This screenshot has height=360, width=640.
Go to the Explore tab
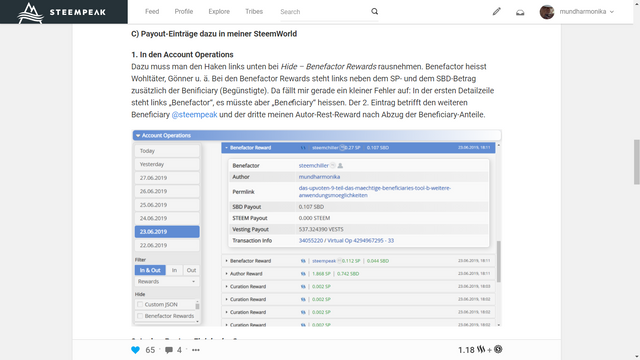click(x=219, y=11)
